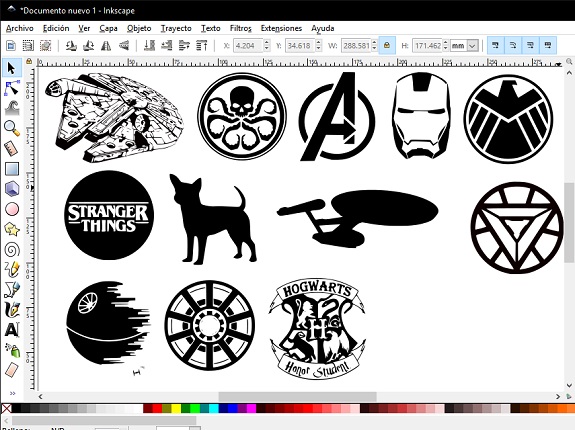Click horizontal scrollbar right arrow

coord(558,397)
